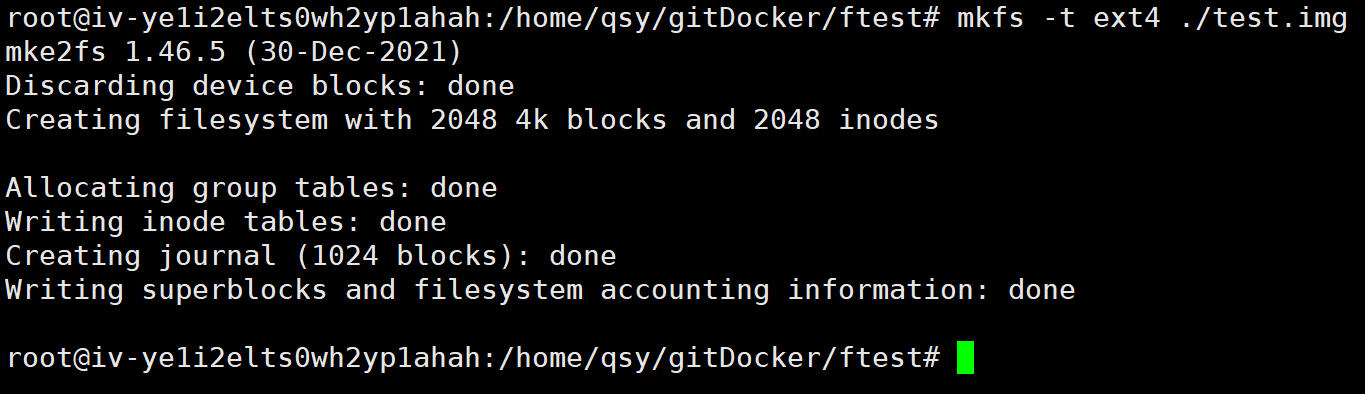Click the last prompt's root@iv hostname
1365x394 pixels.
pyautogui.click(x=242, y=358)
